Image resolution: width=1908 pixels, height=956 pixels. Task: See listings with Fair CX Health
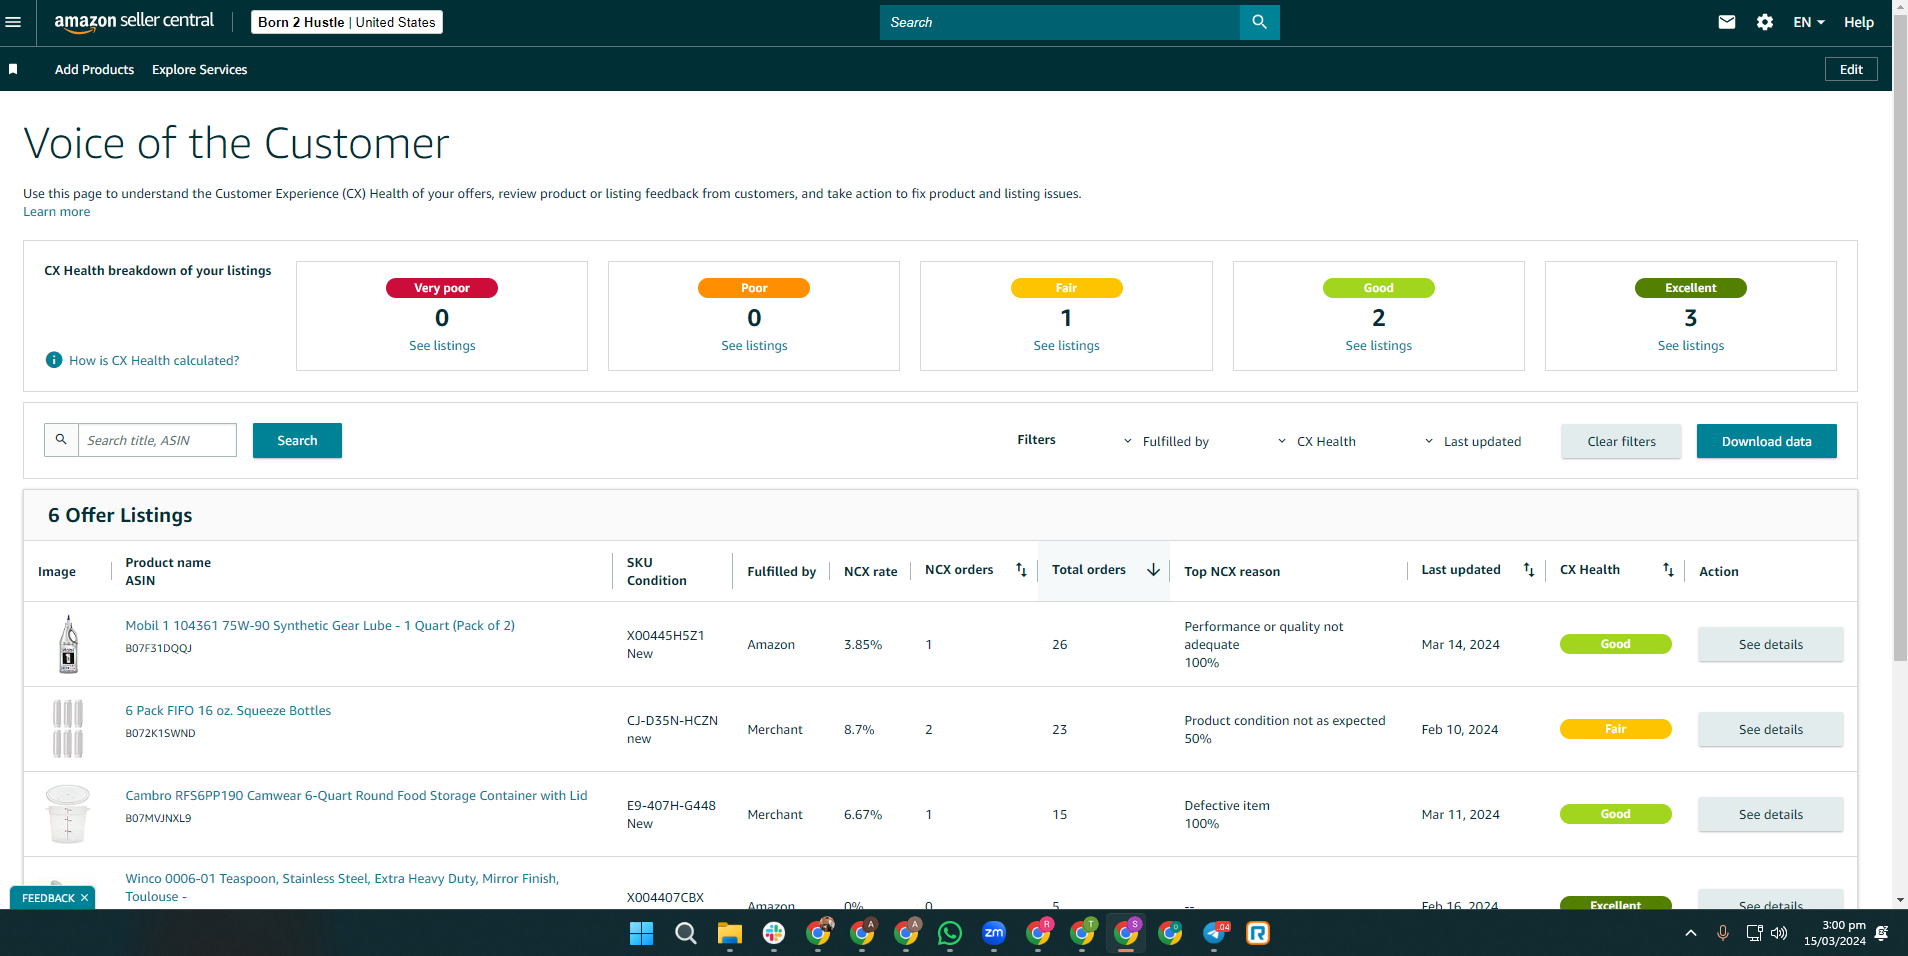(1066, 345)
